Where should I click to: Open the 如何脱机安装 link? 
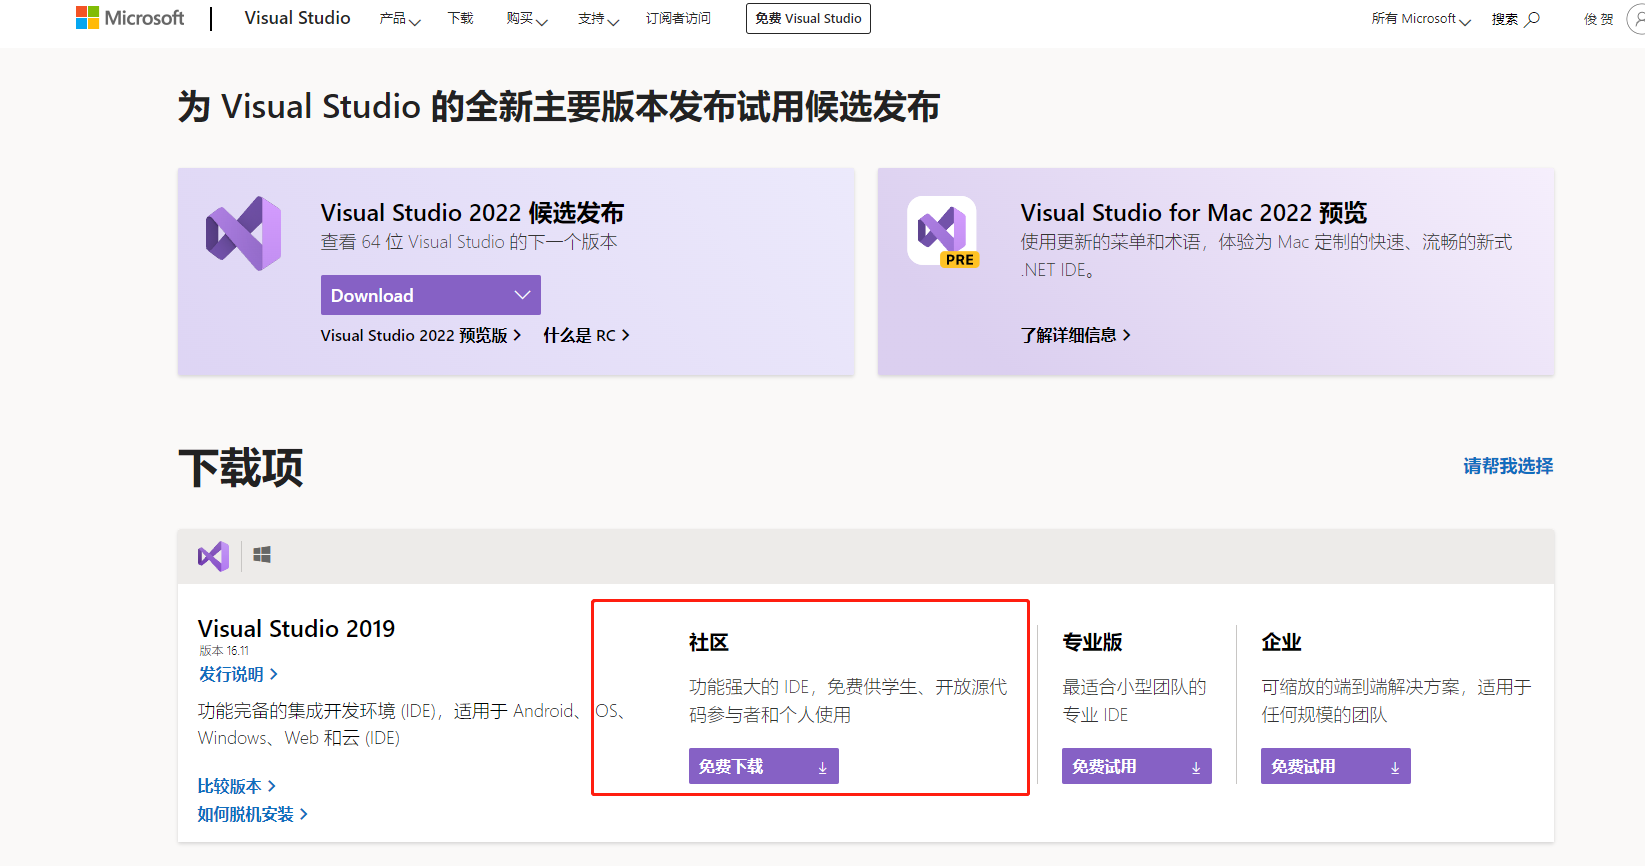coord(253,814)
